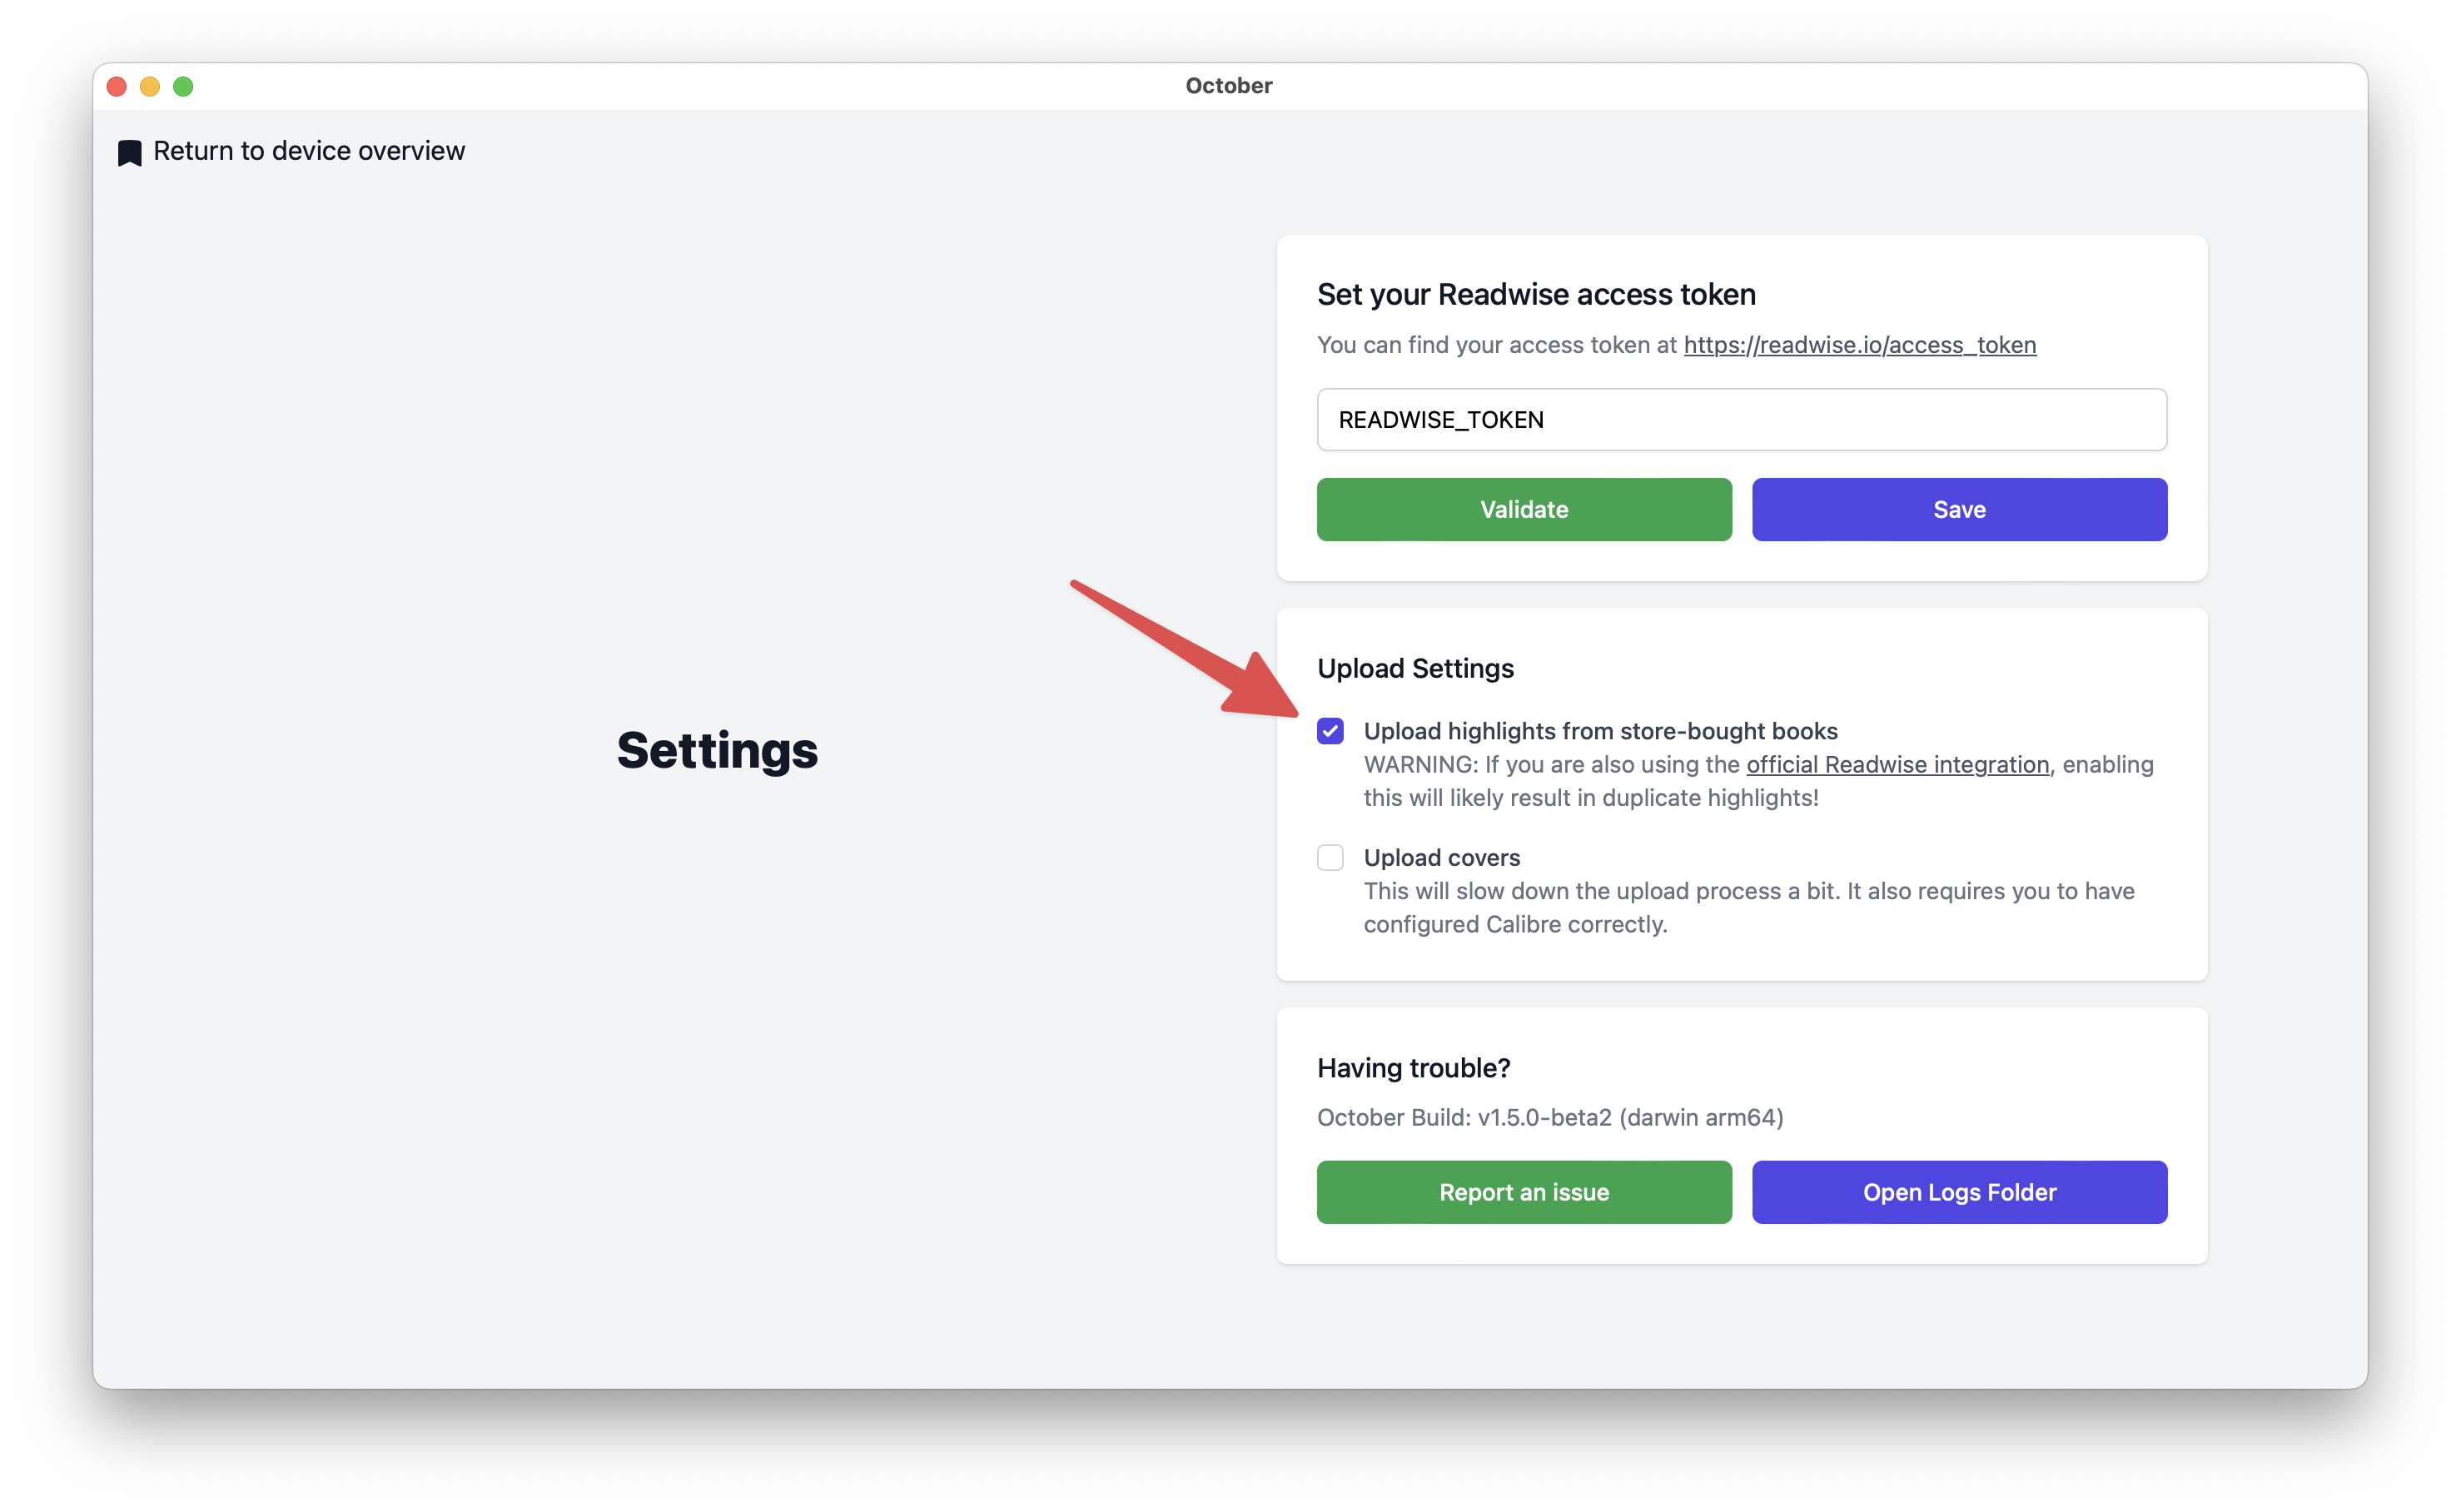This screenshot has height=1512, width=2461.
Task: Save the Readwise access token
Action: [1958, 510]
